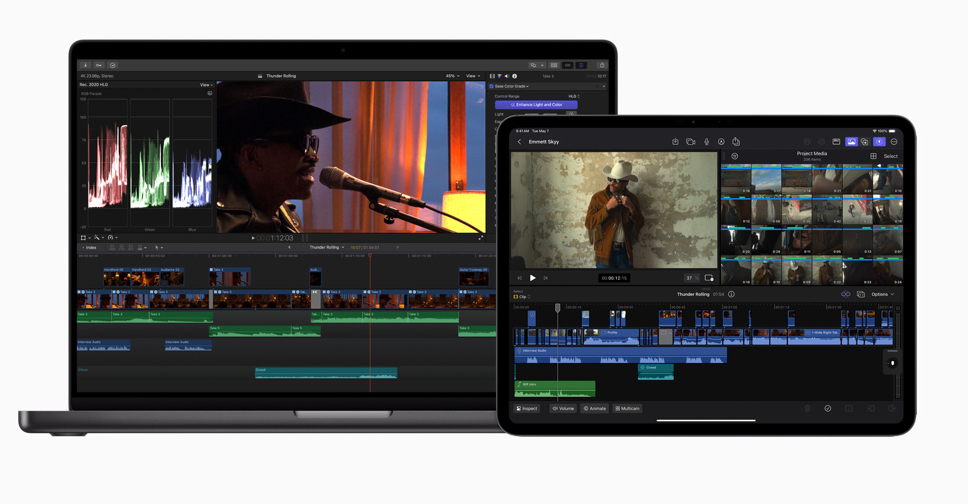Click Enhance Light and Color button
This screenshot has height=504, width=968.
click(x=536, y=104)
